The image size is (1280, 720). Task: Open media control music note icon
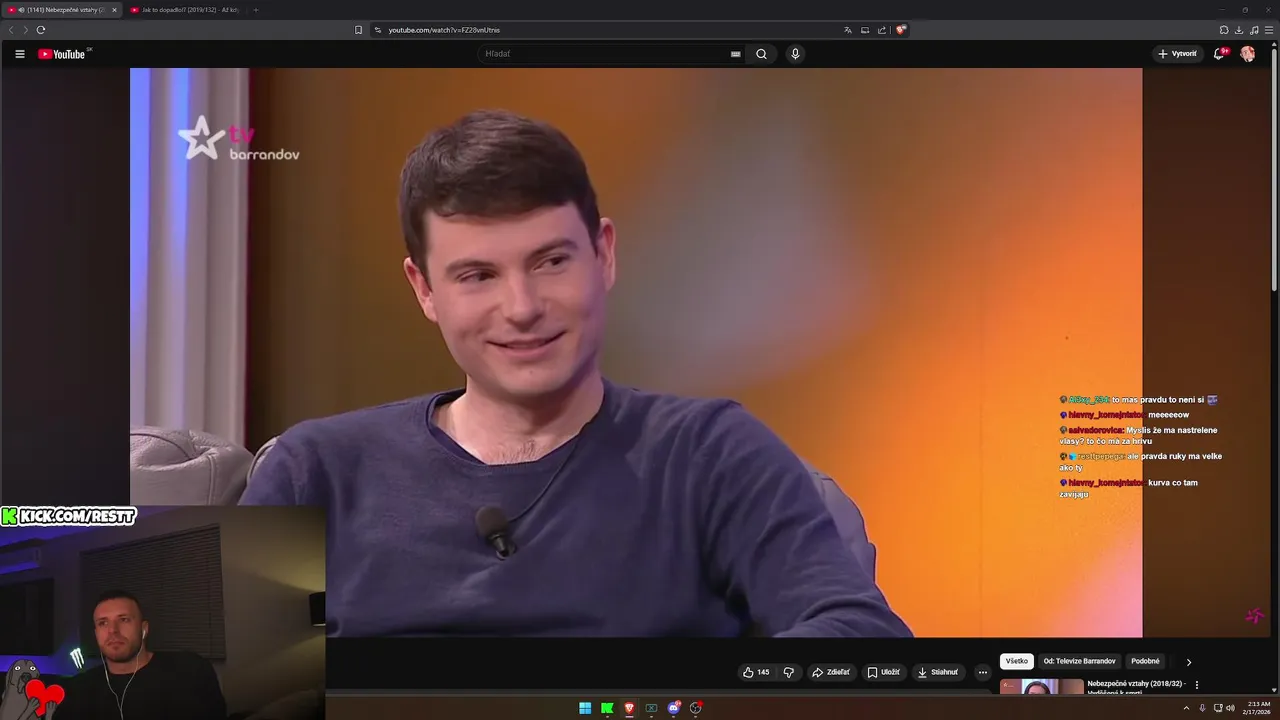pyautogui.click(x=1254, y=30)
